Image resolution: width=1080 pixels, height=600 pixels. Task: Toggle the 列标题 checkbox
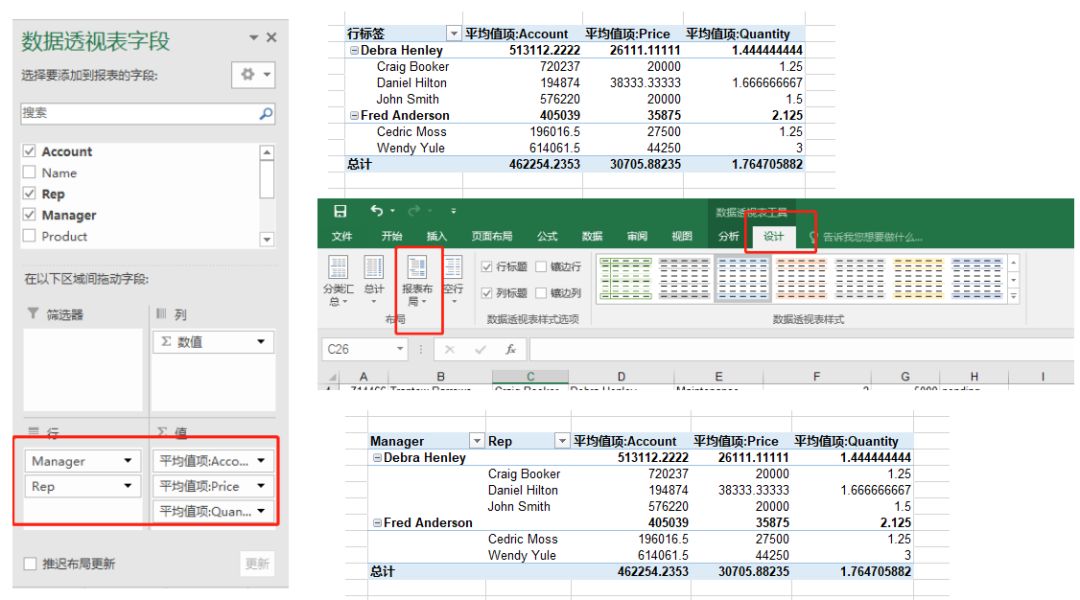pos(487,293)
